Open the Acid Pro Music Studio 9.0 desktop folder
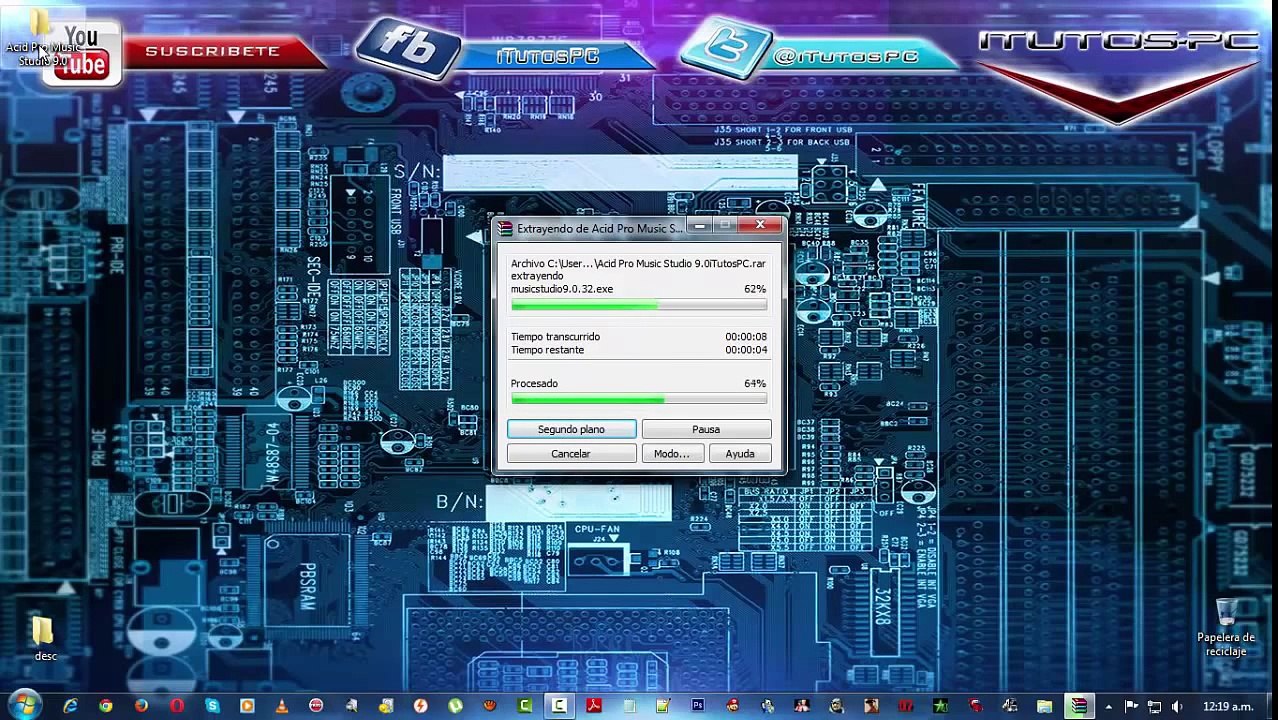The height and width of the screenshot is (720, 1278). click(43, 40)
